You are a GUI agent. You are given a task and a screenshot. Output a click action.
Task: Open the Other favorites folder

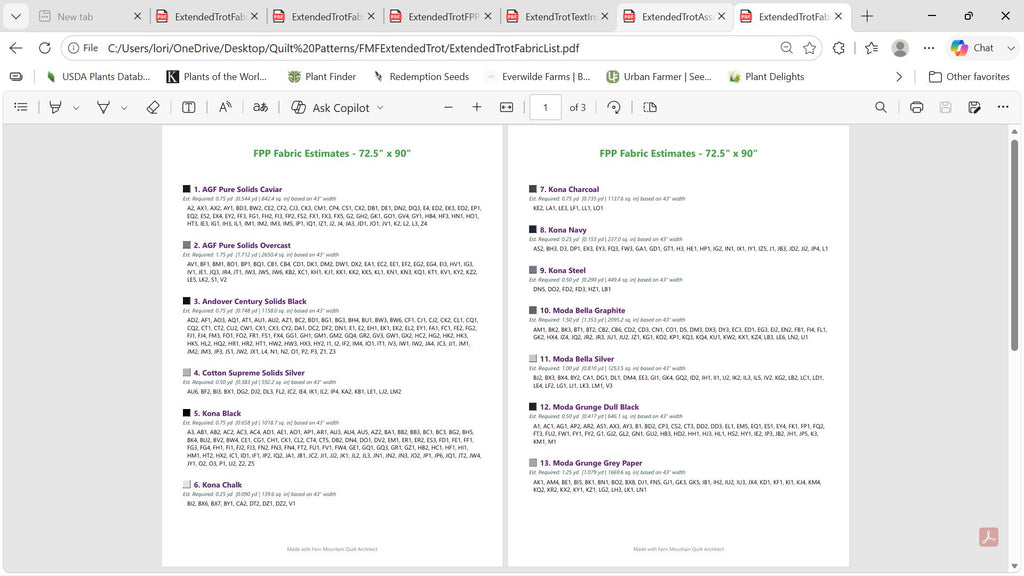pyautogui.click(x=969, y=76)
